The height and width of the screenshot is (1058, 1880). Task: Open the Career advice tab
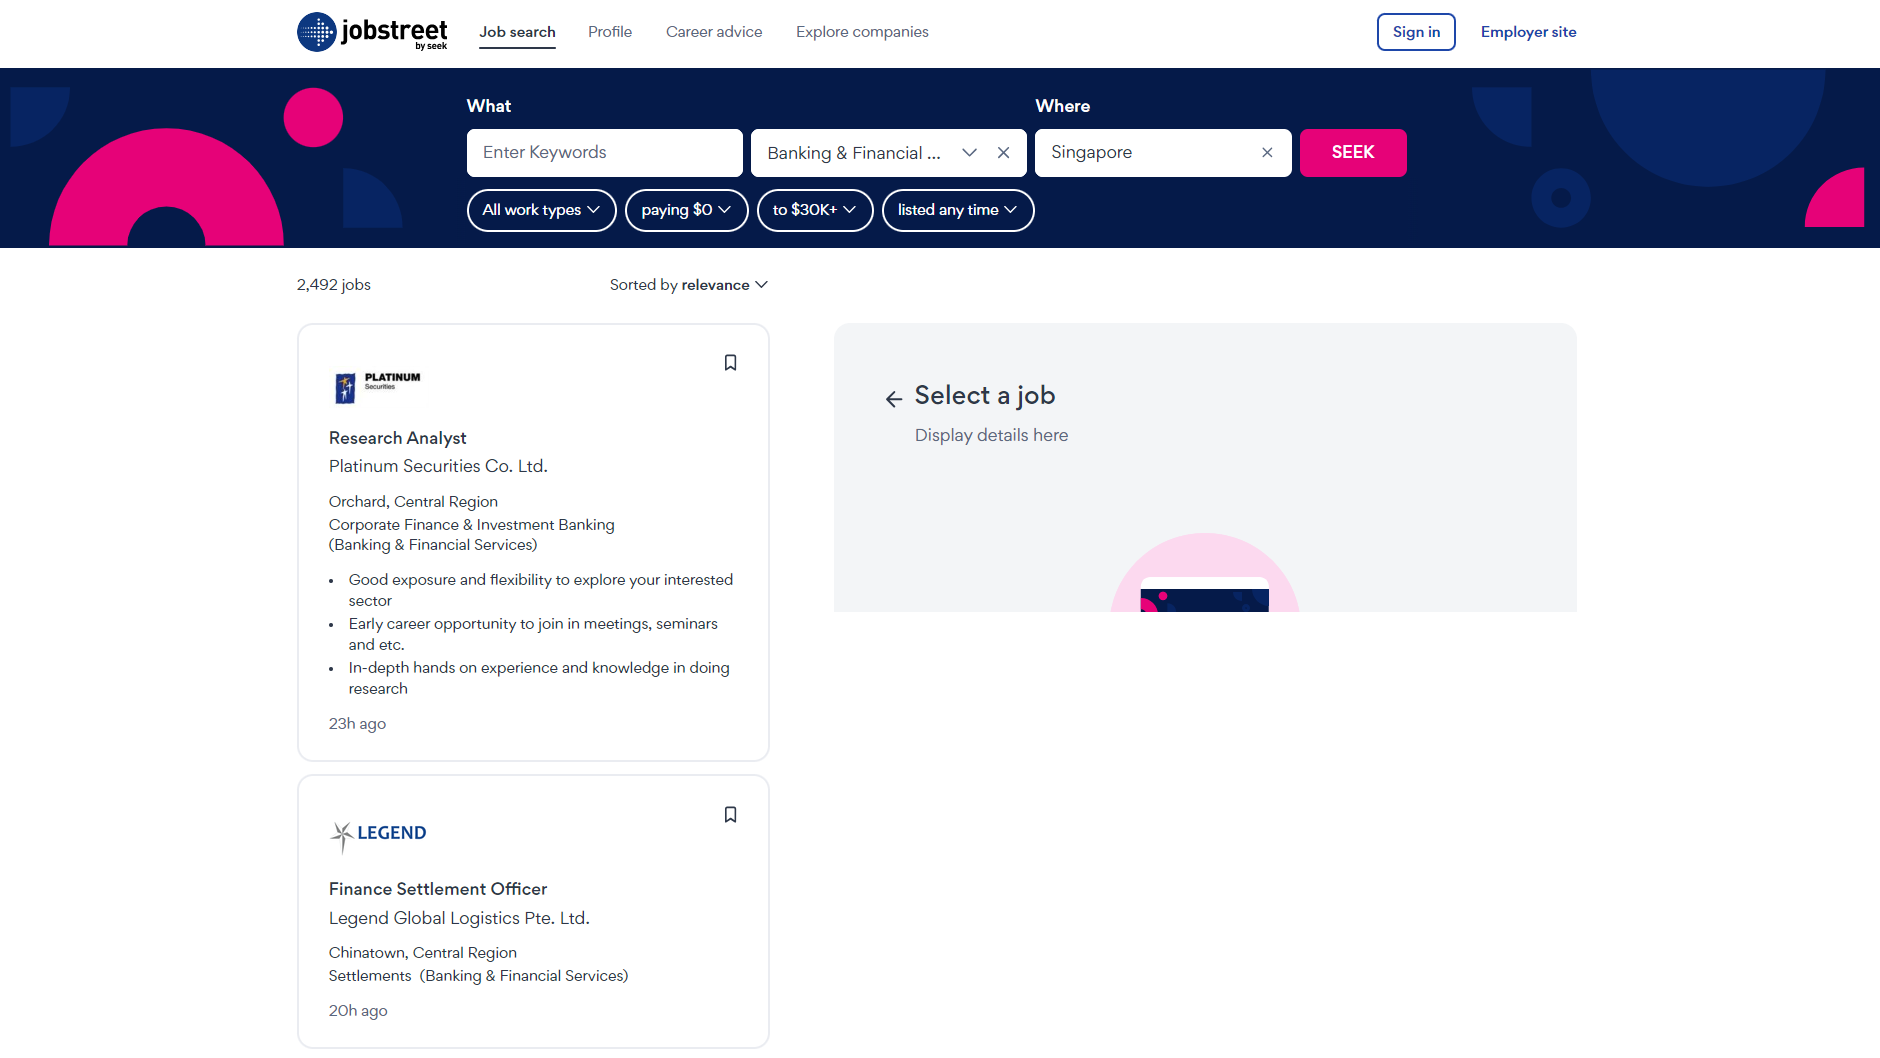[714, 32]
